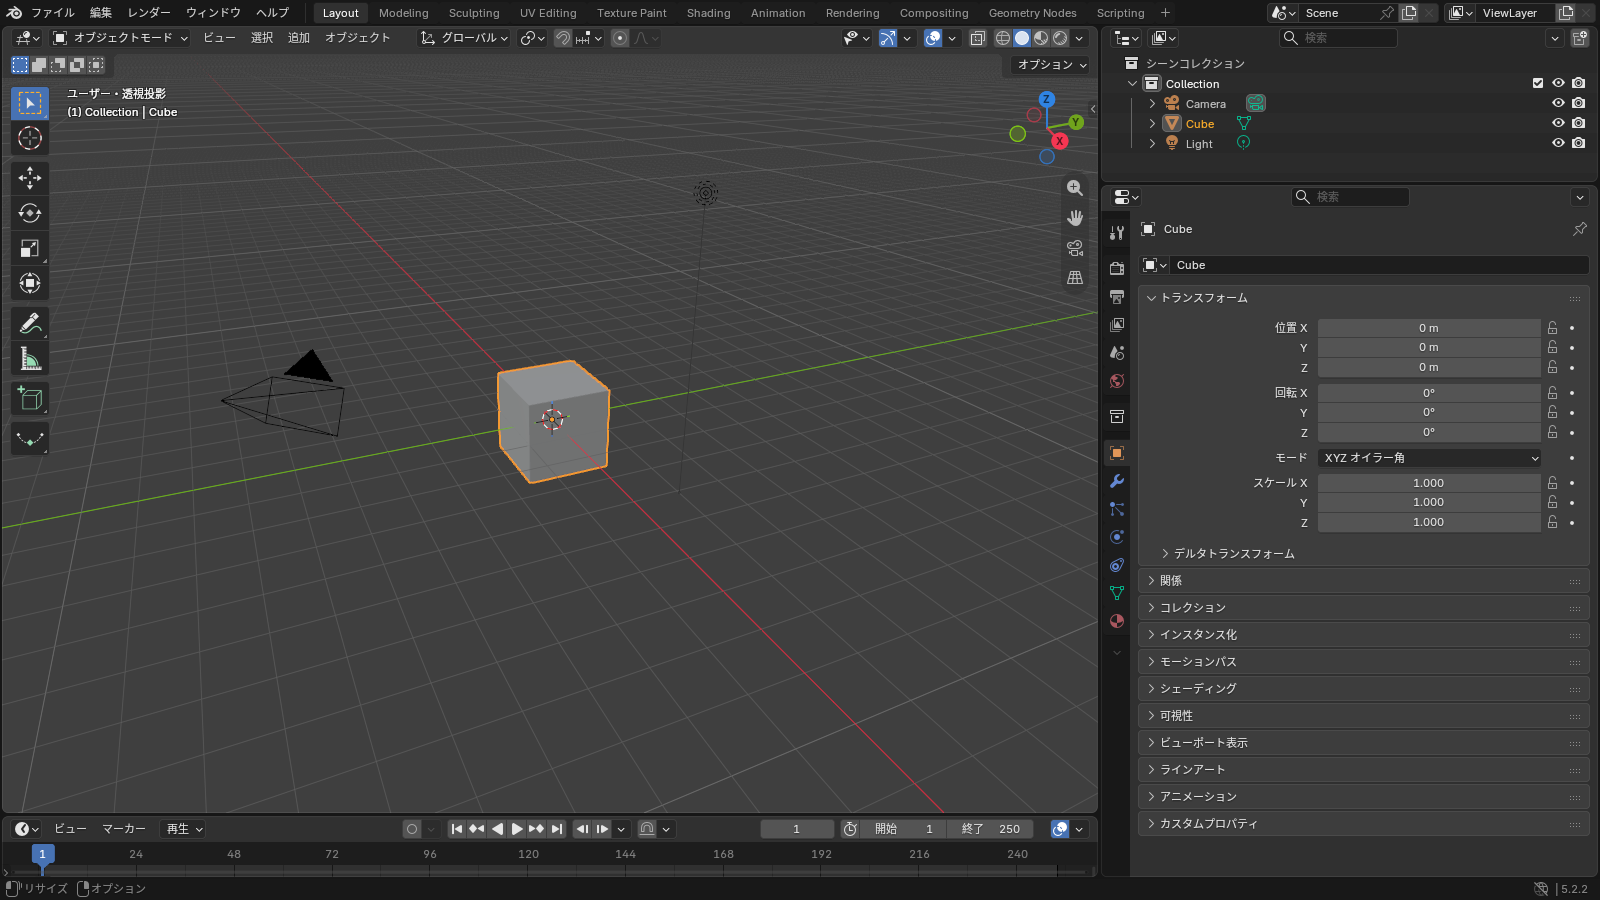Select the Annotate pencil tool
The image size is (1600, 900).
[30, 324]
